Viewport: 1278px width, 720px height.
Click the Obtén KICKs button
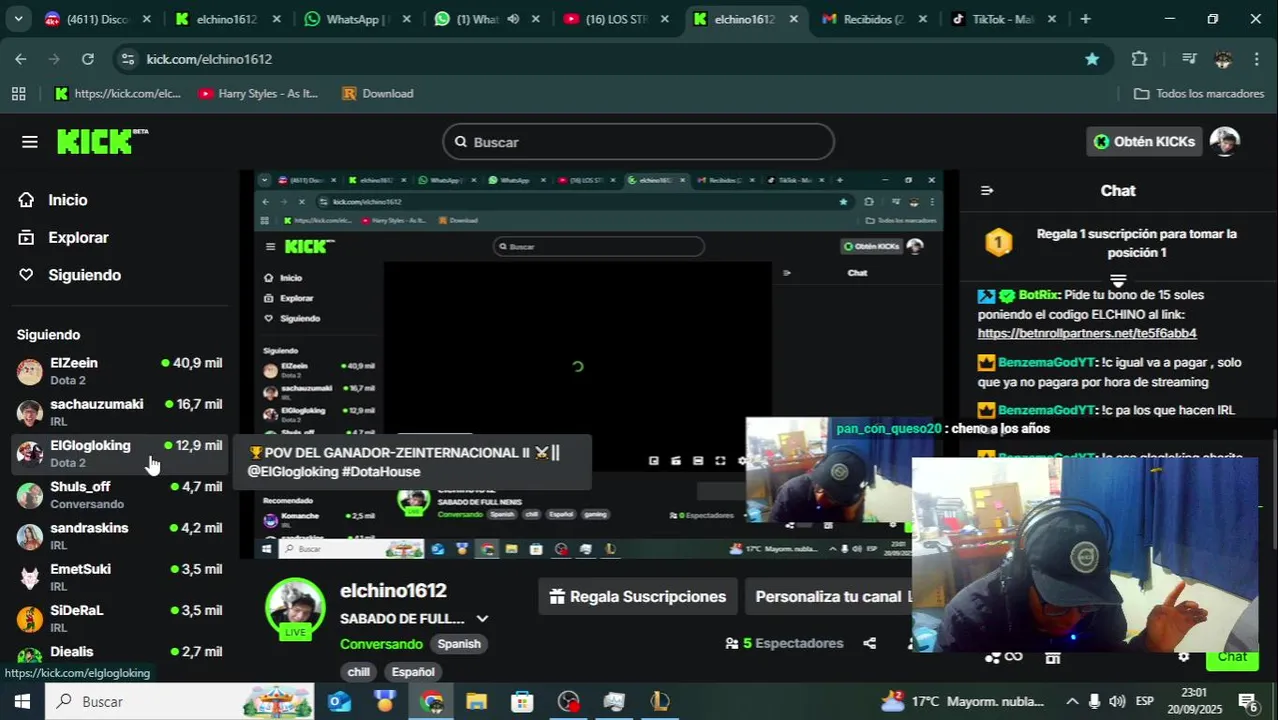tap(1144, 142)
